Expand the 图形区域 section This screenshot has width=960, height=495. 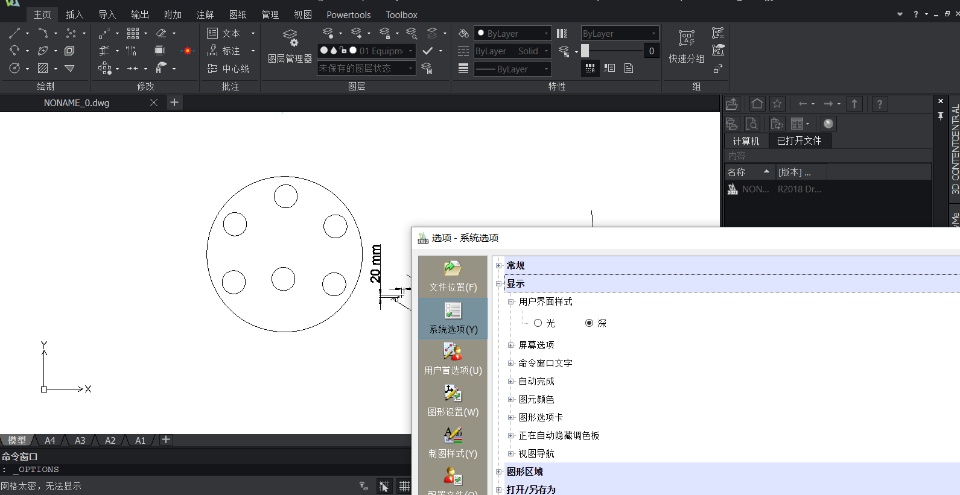pyautogui.click(x=498, y=472)
